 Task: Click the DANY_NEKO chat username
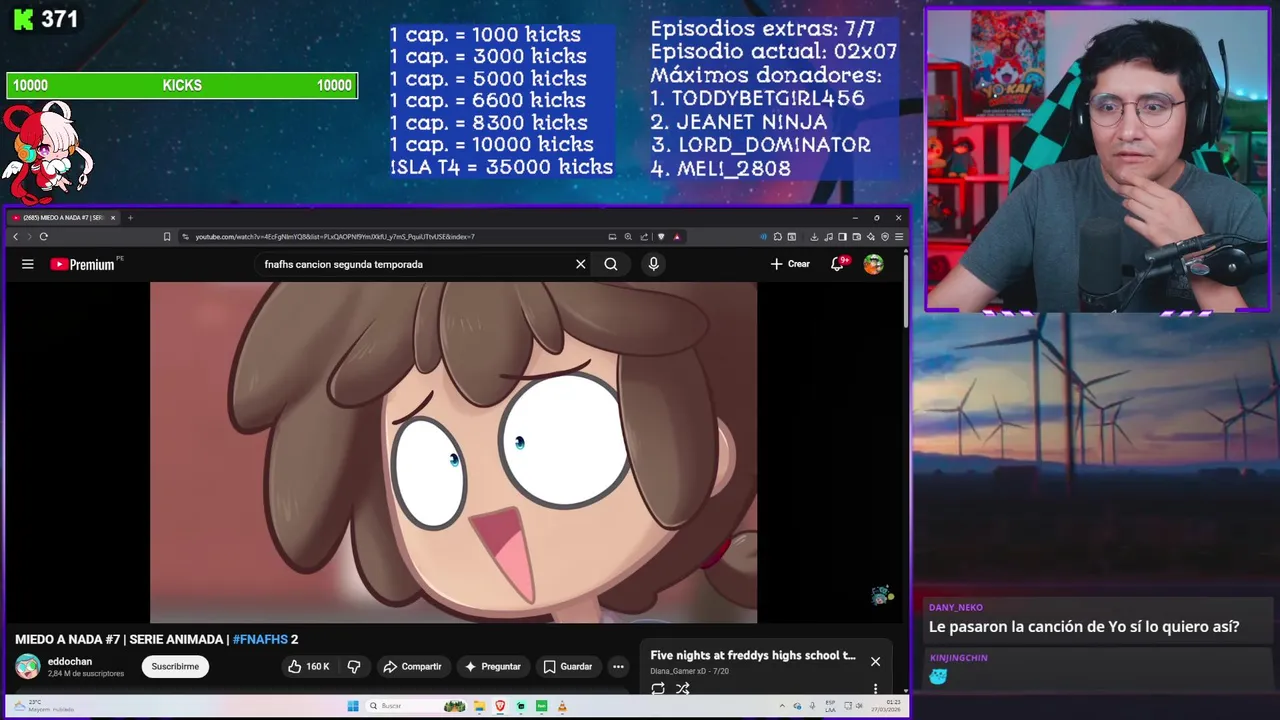point(956,607)
